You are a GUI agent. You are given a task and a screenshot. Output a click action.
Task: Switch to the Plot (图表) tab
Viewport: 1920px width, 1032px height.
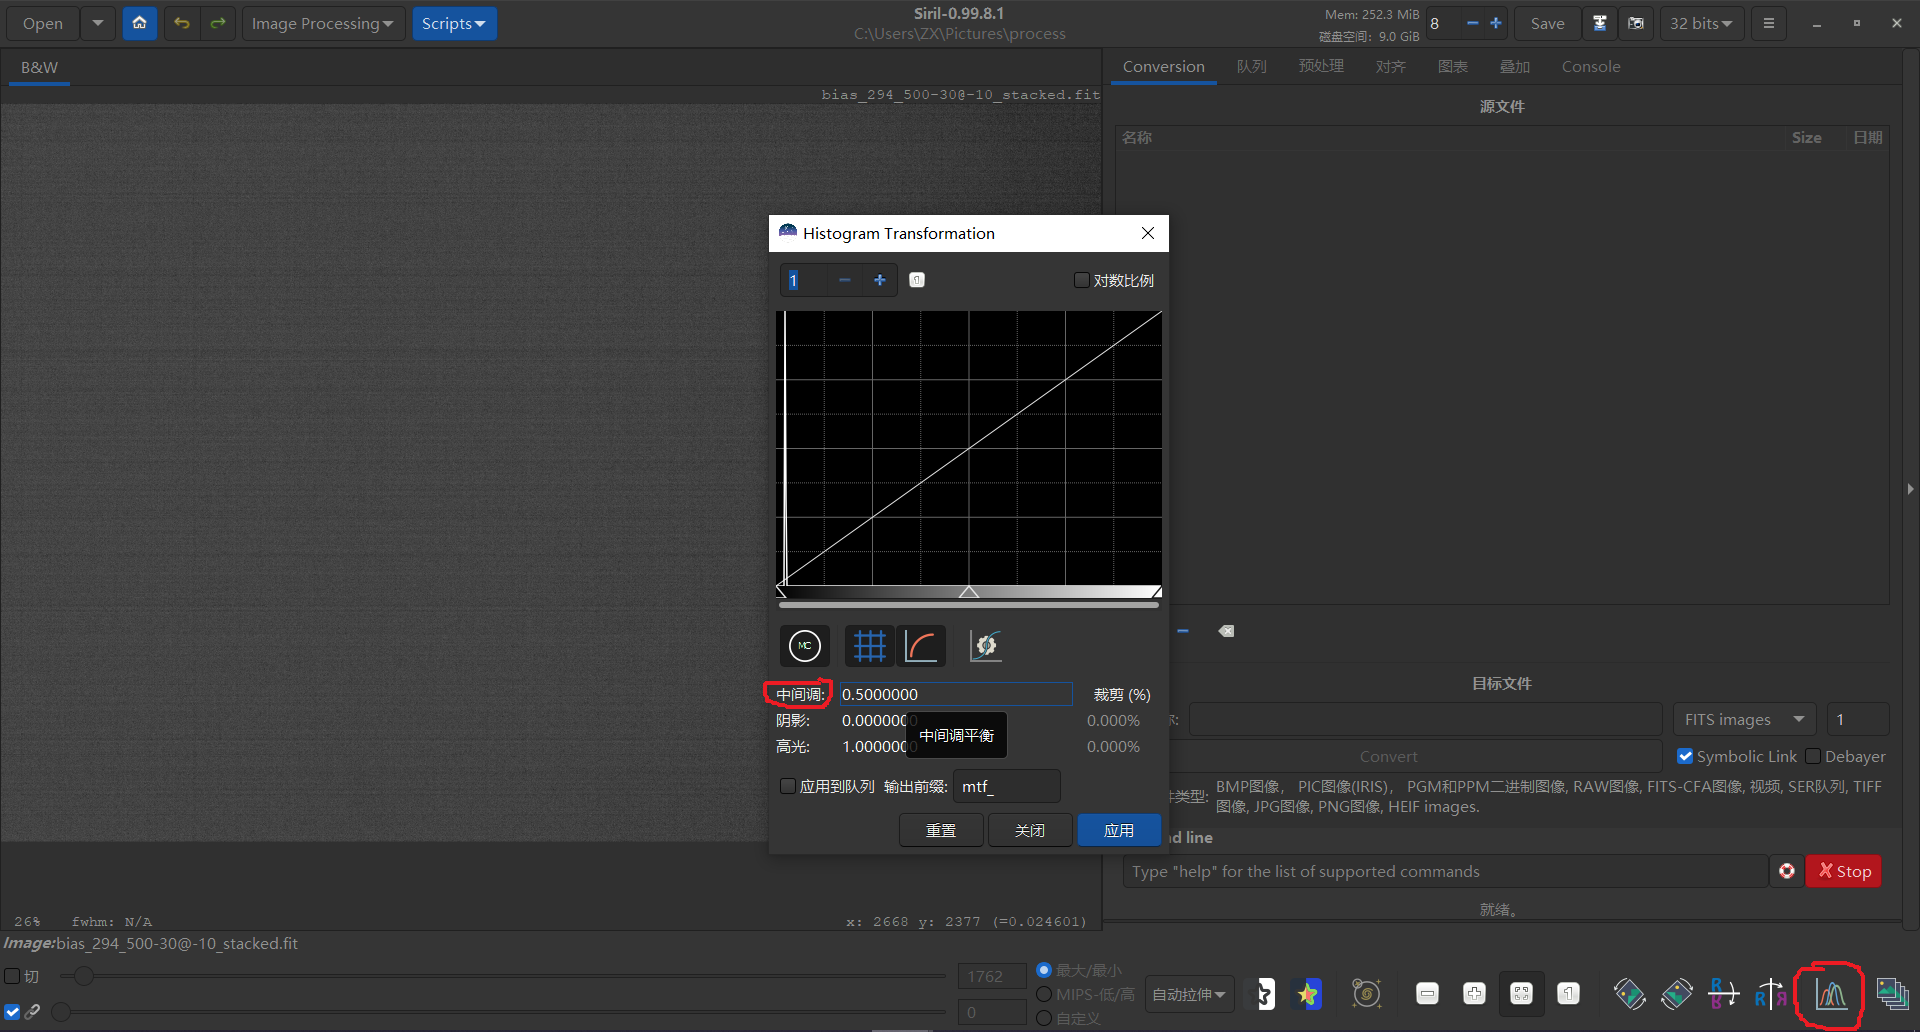[1453, 66]
